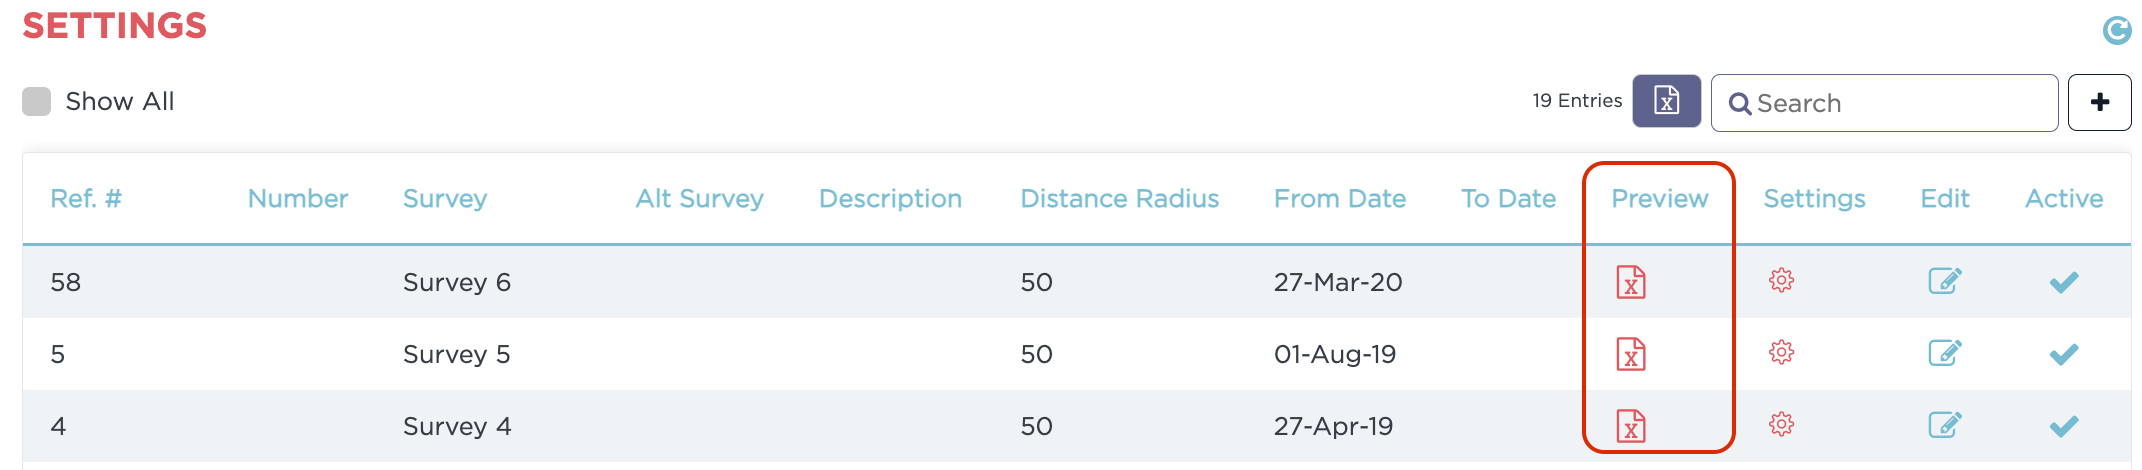Export entries using the Excel button
The width and height of the screenshot is (2142, 470).
pyautogui.click(x=1666, y=101)
